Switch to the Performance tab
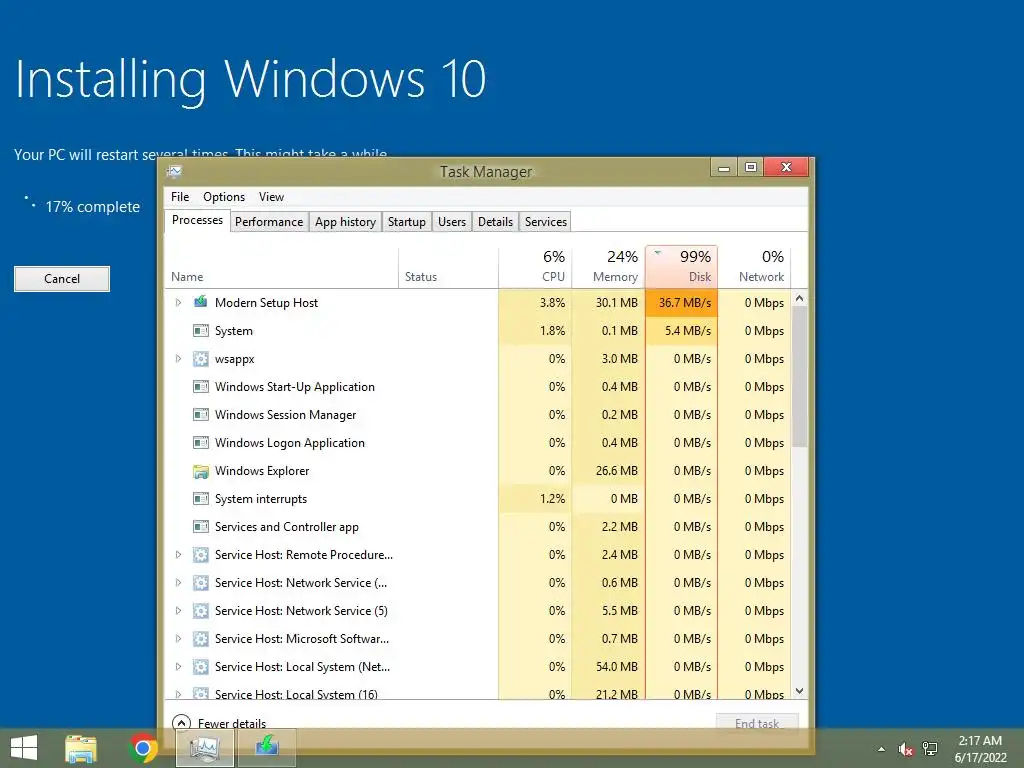Image resolution: width=1024 pixels, height=768 pixels. point(269,222)
